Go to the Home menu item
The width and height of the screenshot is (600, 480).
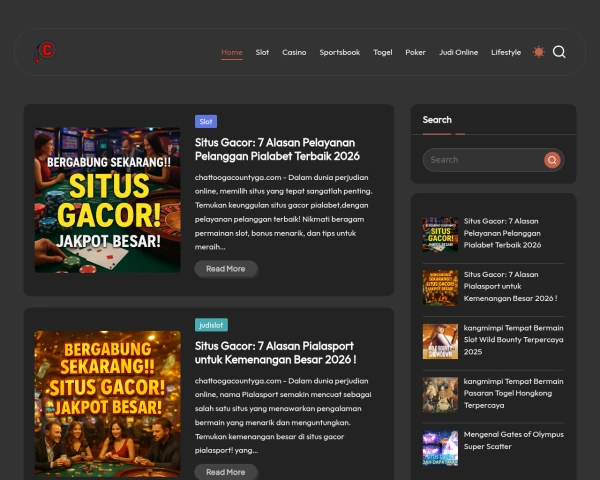coord(232,52)
